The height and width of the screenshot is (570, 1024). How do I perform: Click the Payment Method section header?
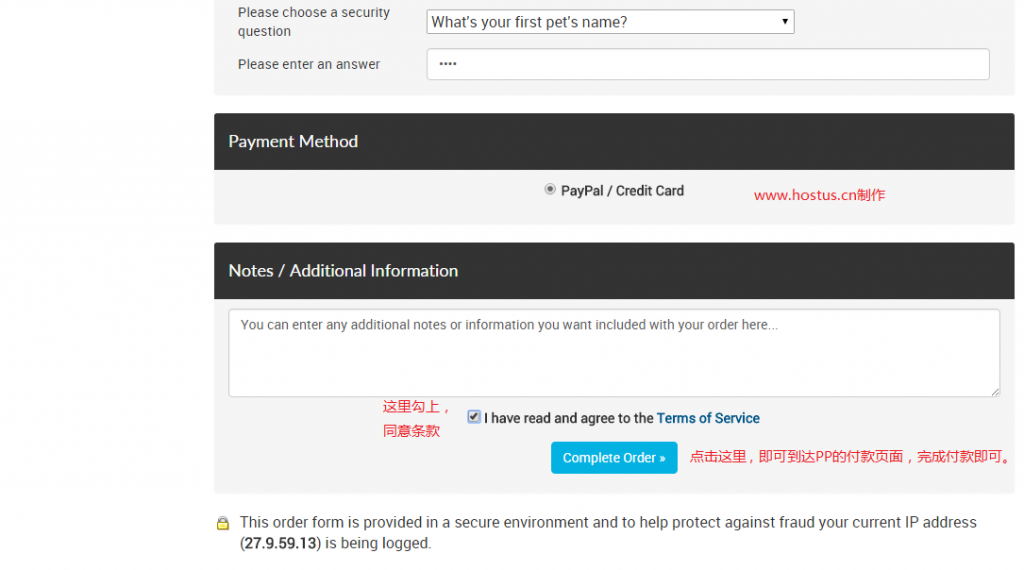293,142
